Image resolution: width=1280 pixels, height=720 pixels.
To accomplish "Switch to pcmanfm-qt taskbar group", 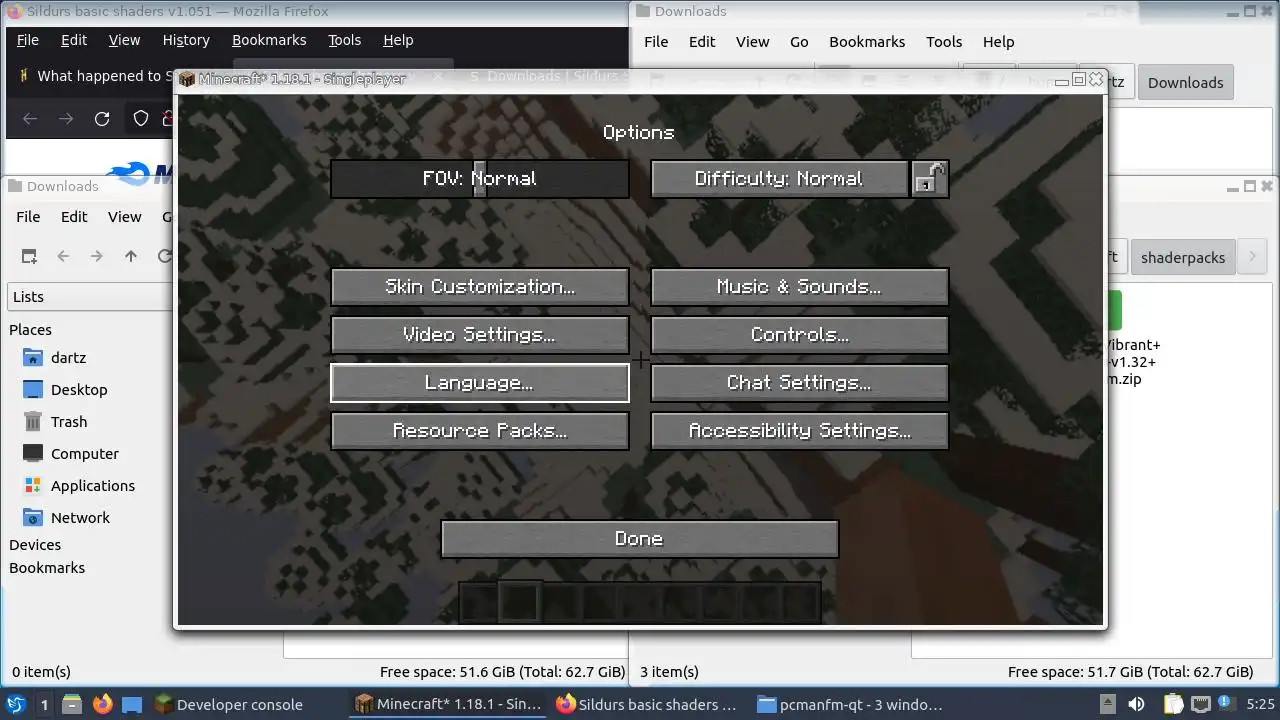I will [x=851, y=704].
